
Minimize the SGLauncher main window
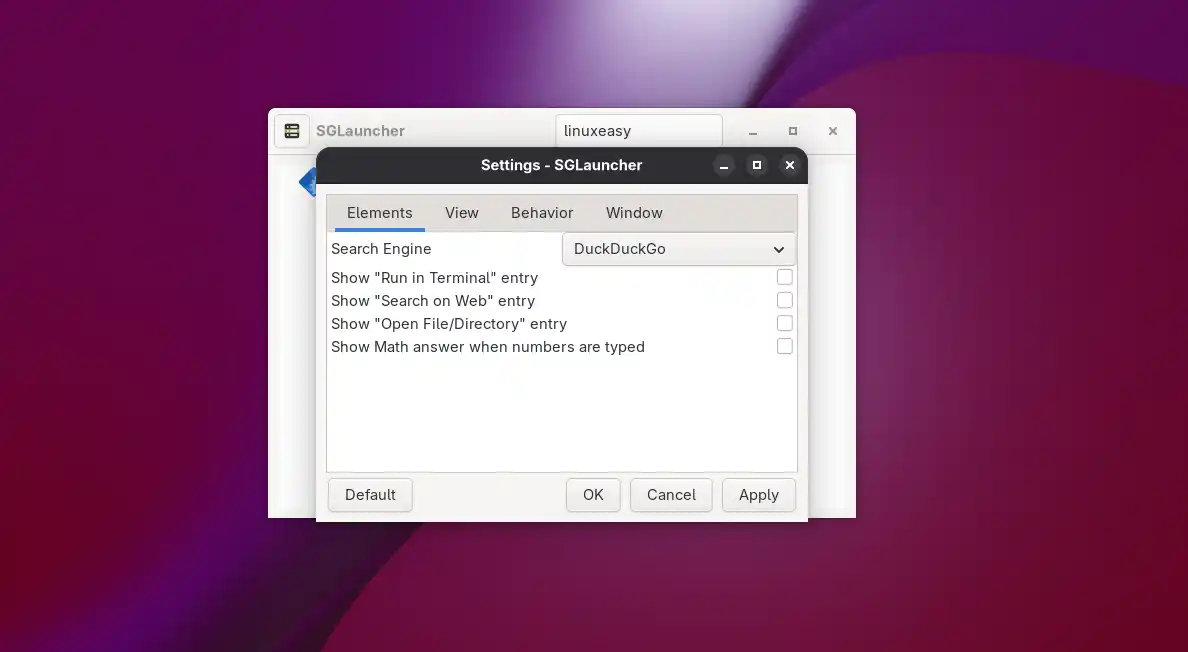pyautogui.click(x=753, y=131)
